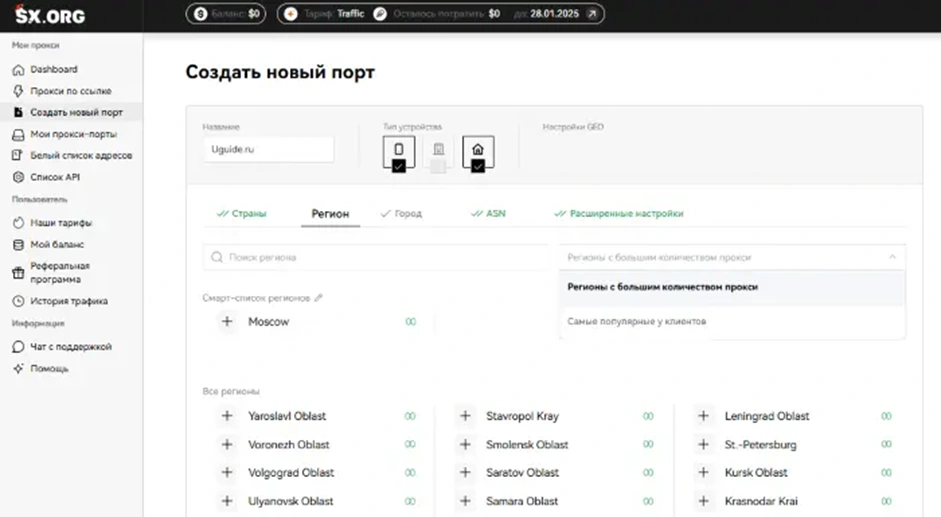This screenshot has width=941, height=517.
Task: Add Yaroslavl Oblast with plus icon
Action: [x=227, y=416]
